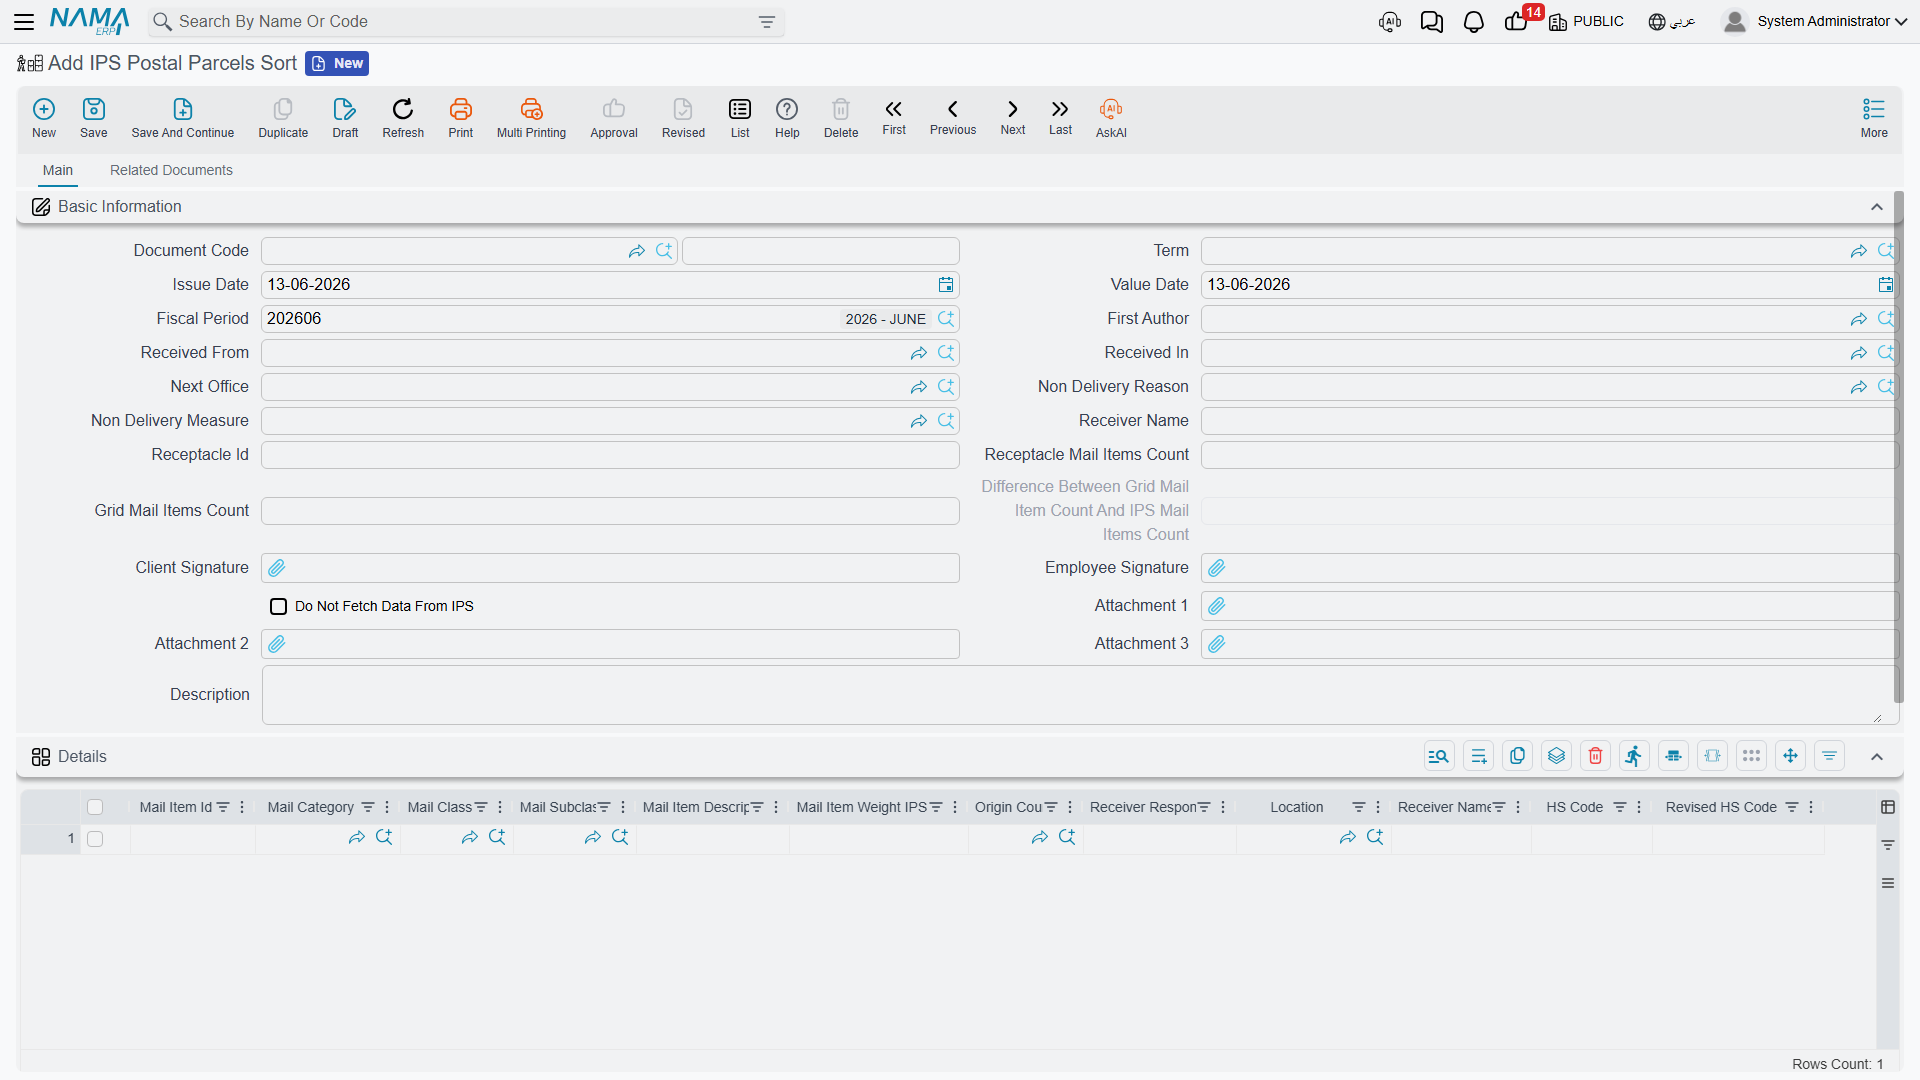Screen dimensions: 1920x1080
Task: Open search filter options in search bar
Action: 767,22
